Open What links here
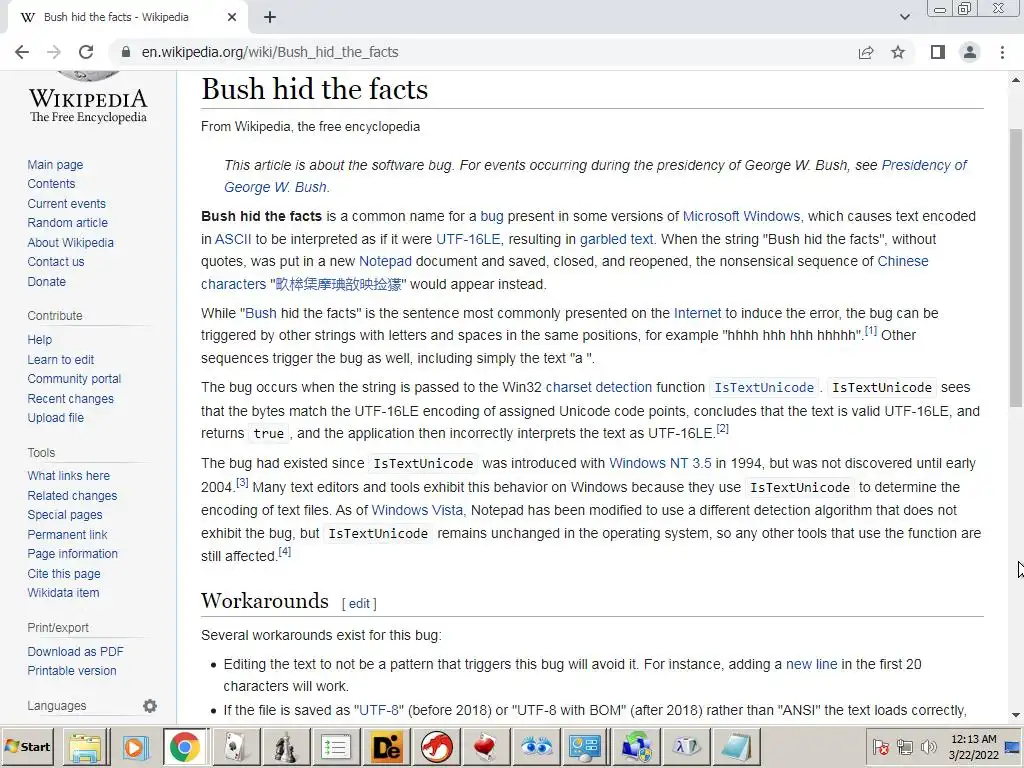The height and width of the screenshot is (768, 1024). pos(69,475)
